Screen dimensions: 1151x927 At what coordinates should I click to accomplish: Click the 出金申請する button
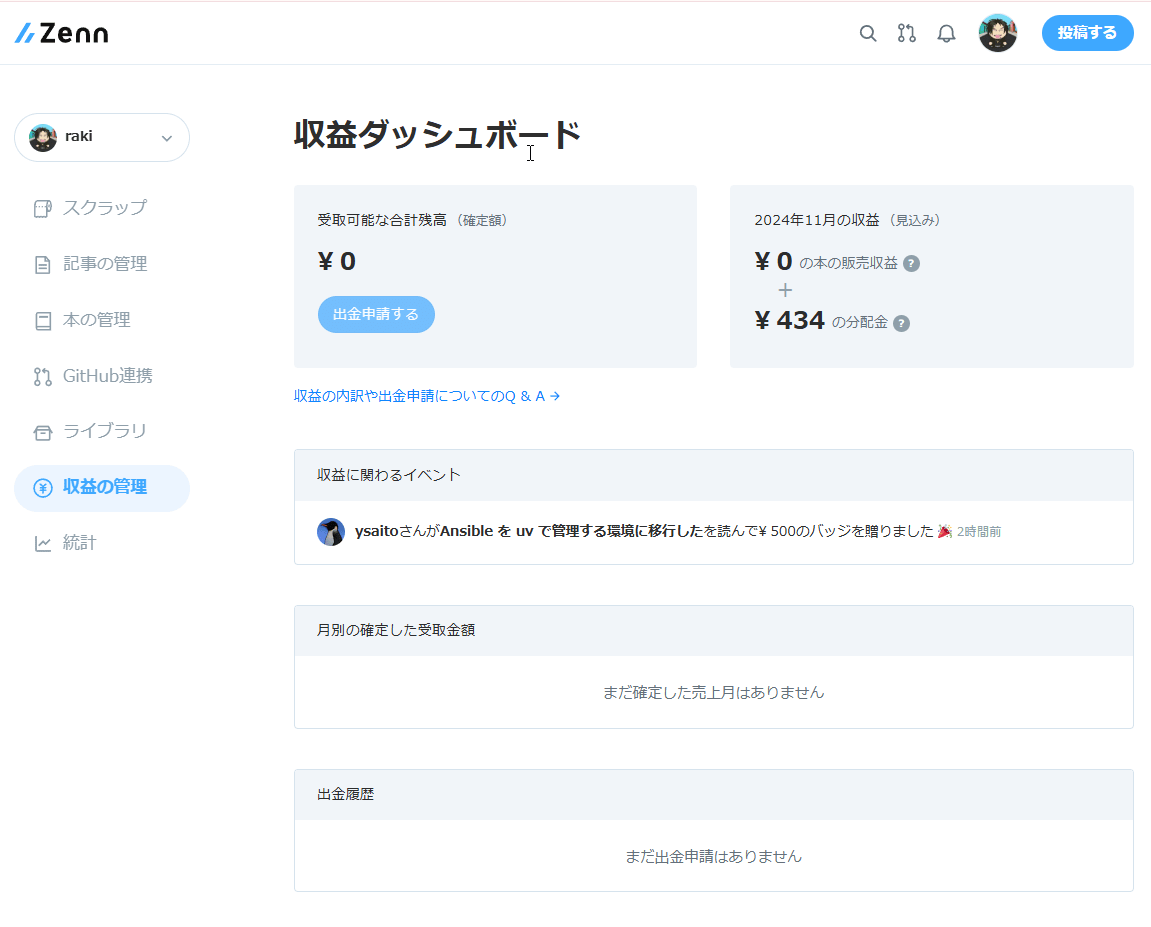[x=376, y=314]
